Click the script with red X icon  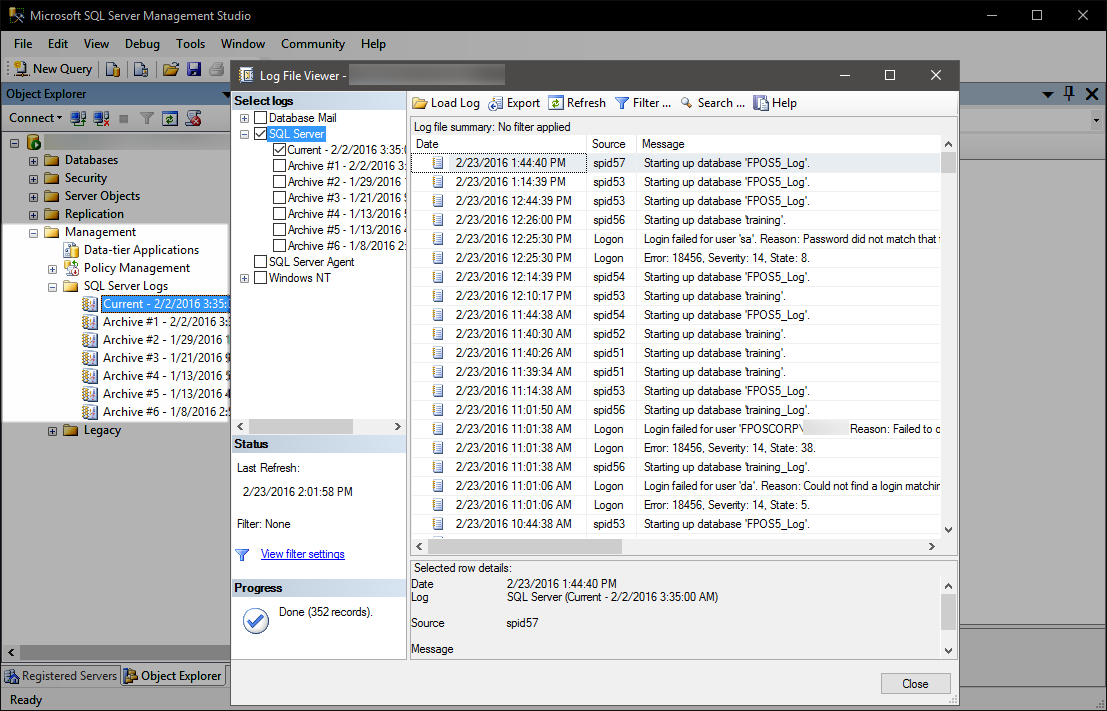pos(193,118)
